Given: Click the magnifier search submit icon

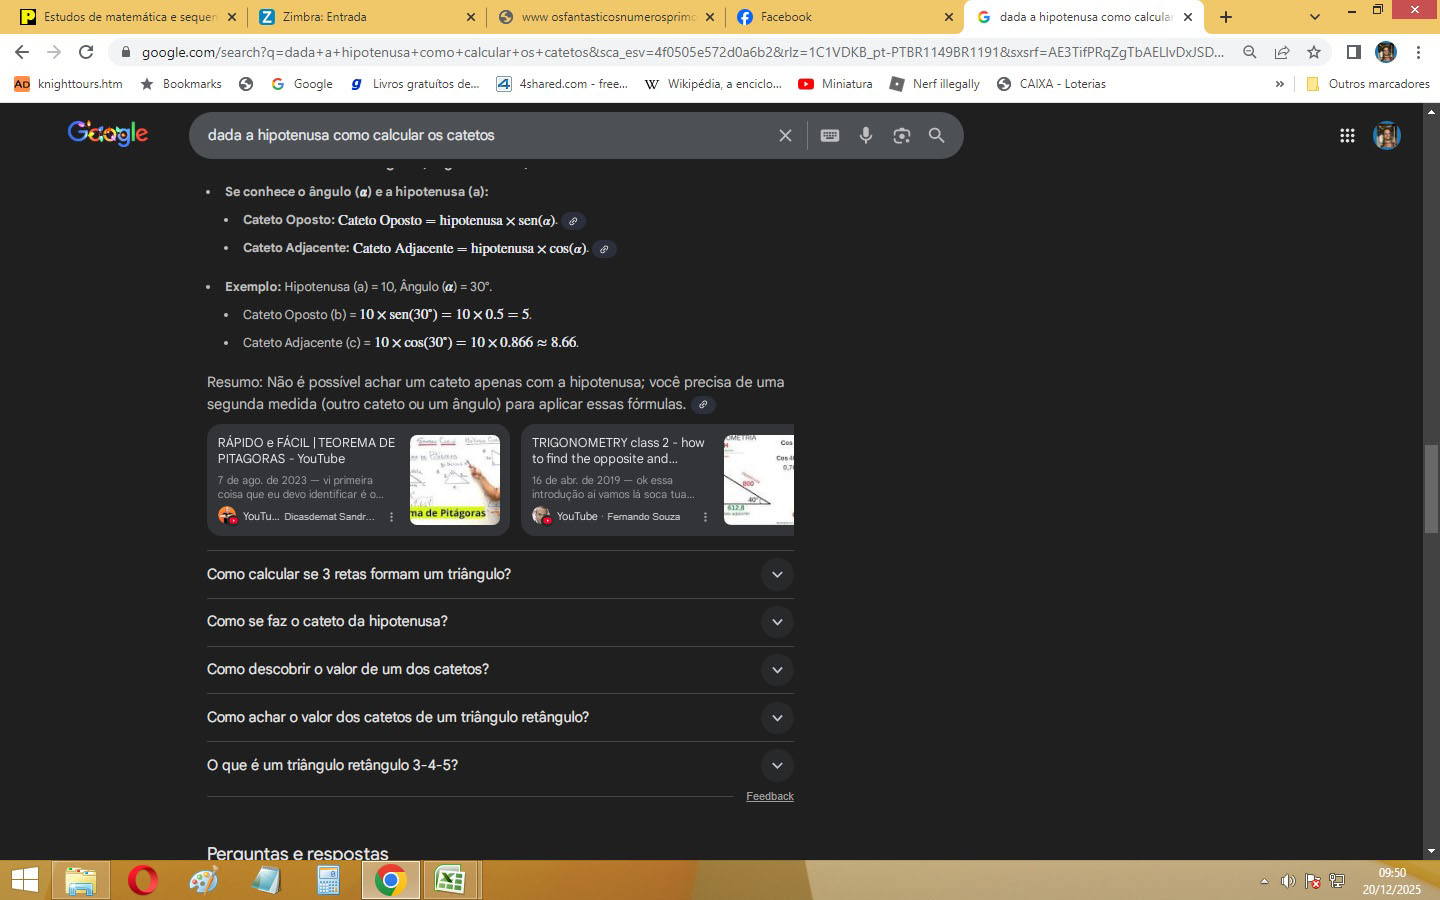Looking at the screenshot, I should click(936, 135).
